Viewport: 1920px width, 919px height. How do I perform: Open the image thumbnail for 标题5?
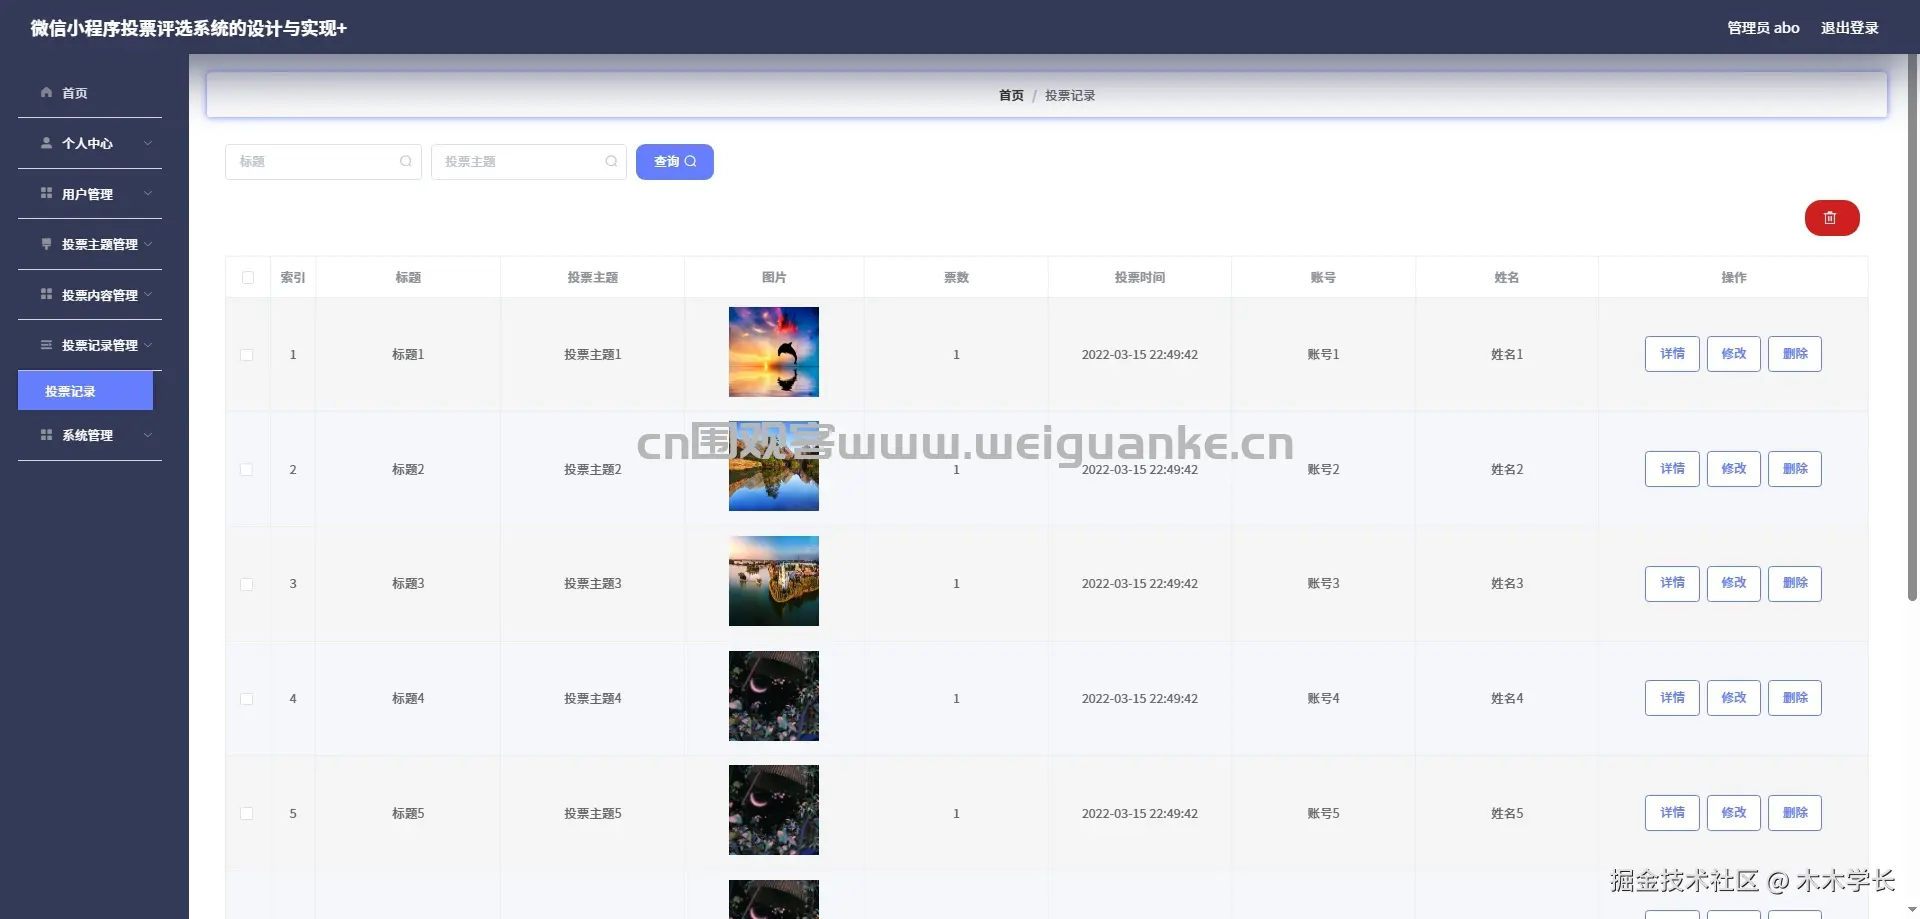point(774,810)
